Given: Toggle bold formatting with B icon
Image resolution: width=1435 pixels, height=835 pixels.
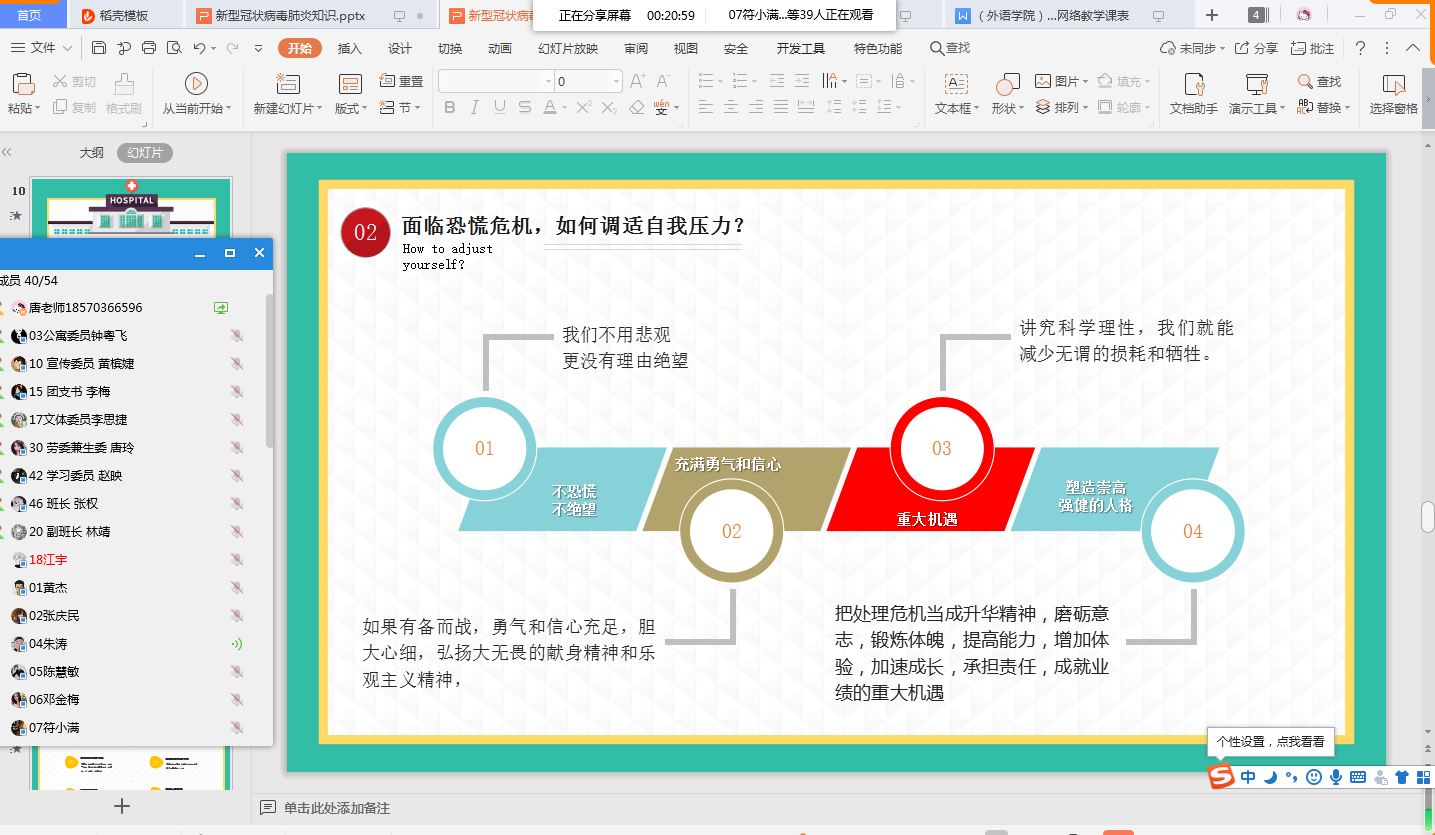Looking at the screenshot, I should click(x=449, y=108).
